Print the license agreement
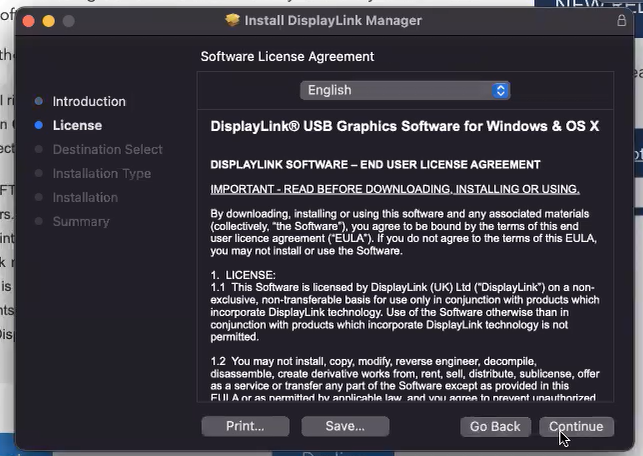Screen dimensions: 643x456 coord(245,426)
